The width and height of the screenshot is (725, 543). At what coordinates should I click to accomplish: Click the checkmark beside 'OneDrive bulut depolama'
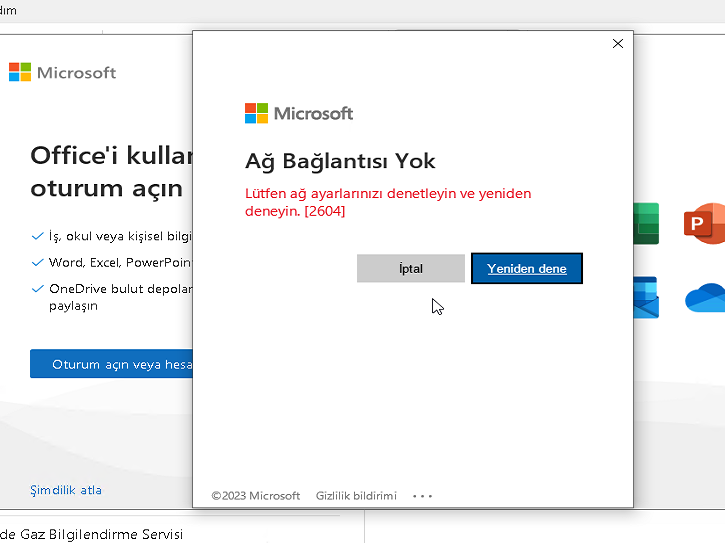tap(38, 289)
